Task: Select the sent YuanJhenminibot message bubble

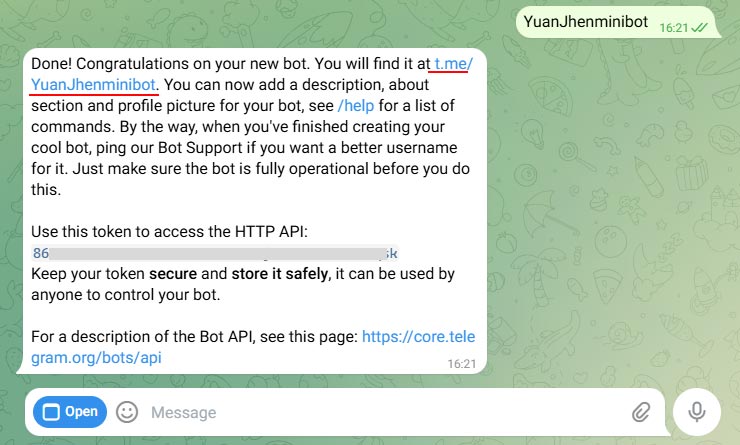Action: (616, 22)
